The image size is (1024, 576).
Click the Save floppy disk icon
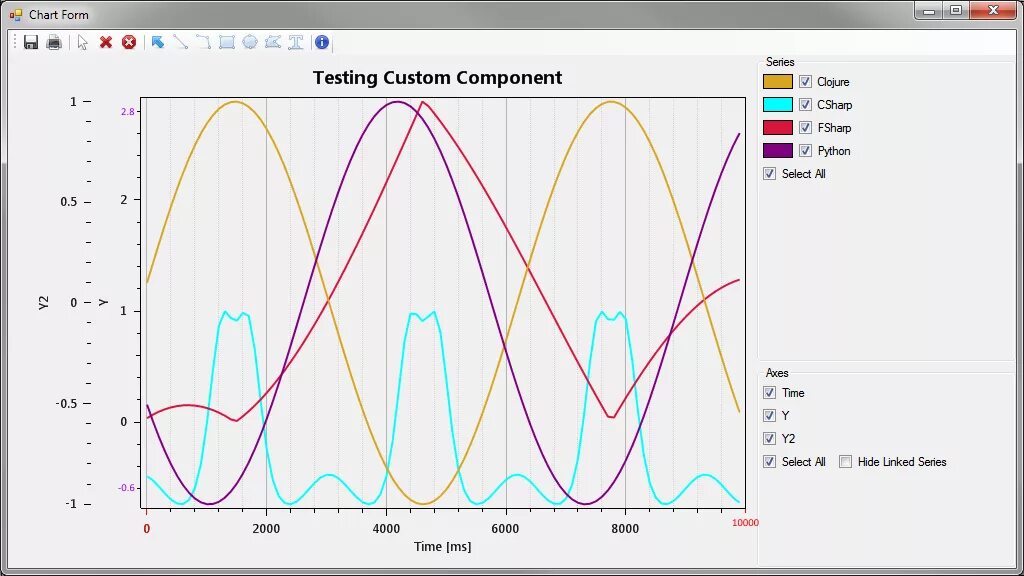click(31, 42)
